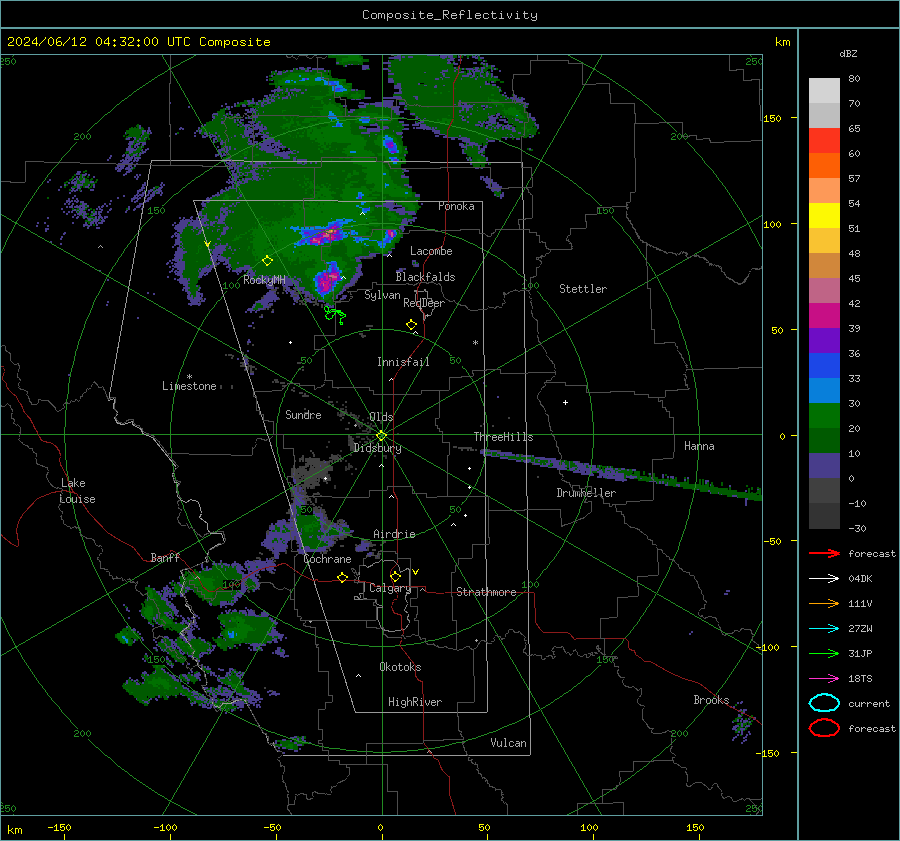Click the Composite_Reflectivity title

click(x=450, y=15)
